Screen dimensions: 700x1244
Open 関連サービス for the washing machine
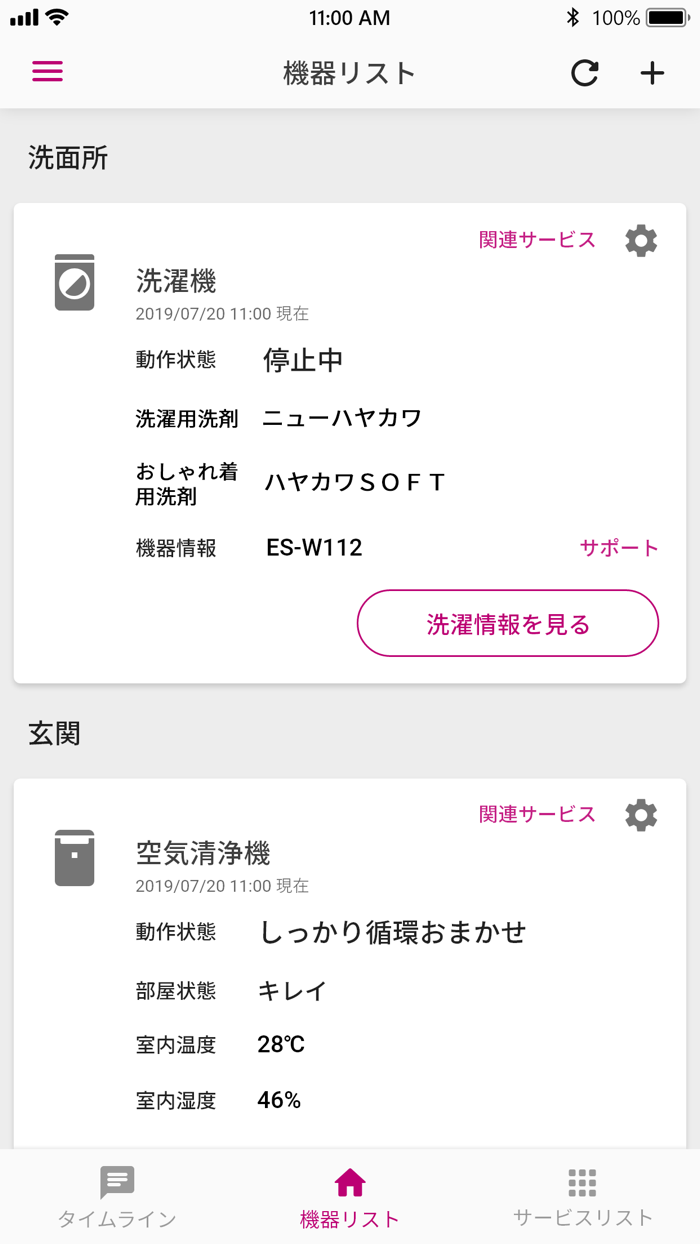[x=537, y=240]
